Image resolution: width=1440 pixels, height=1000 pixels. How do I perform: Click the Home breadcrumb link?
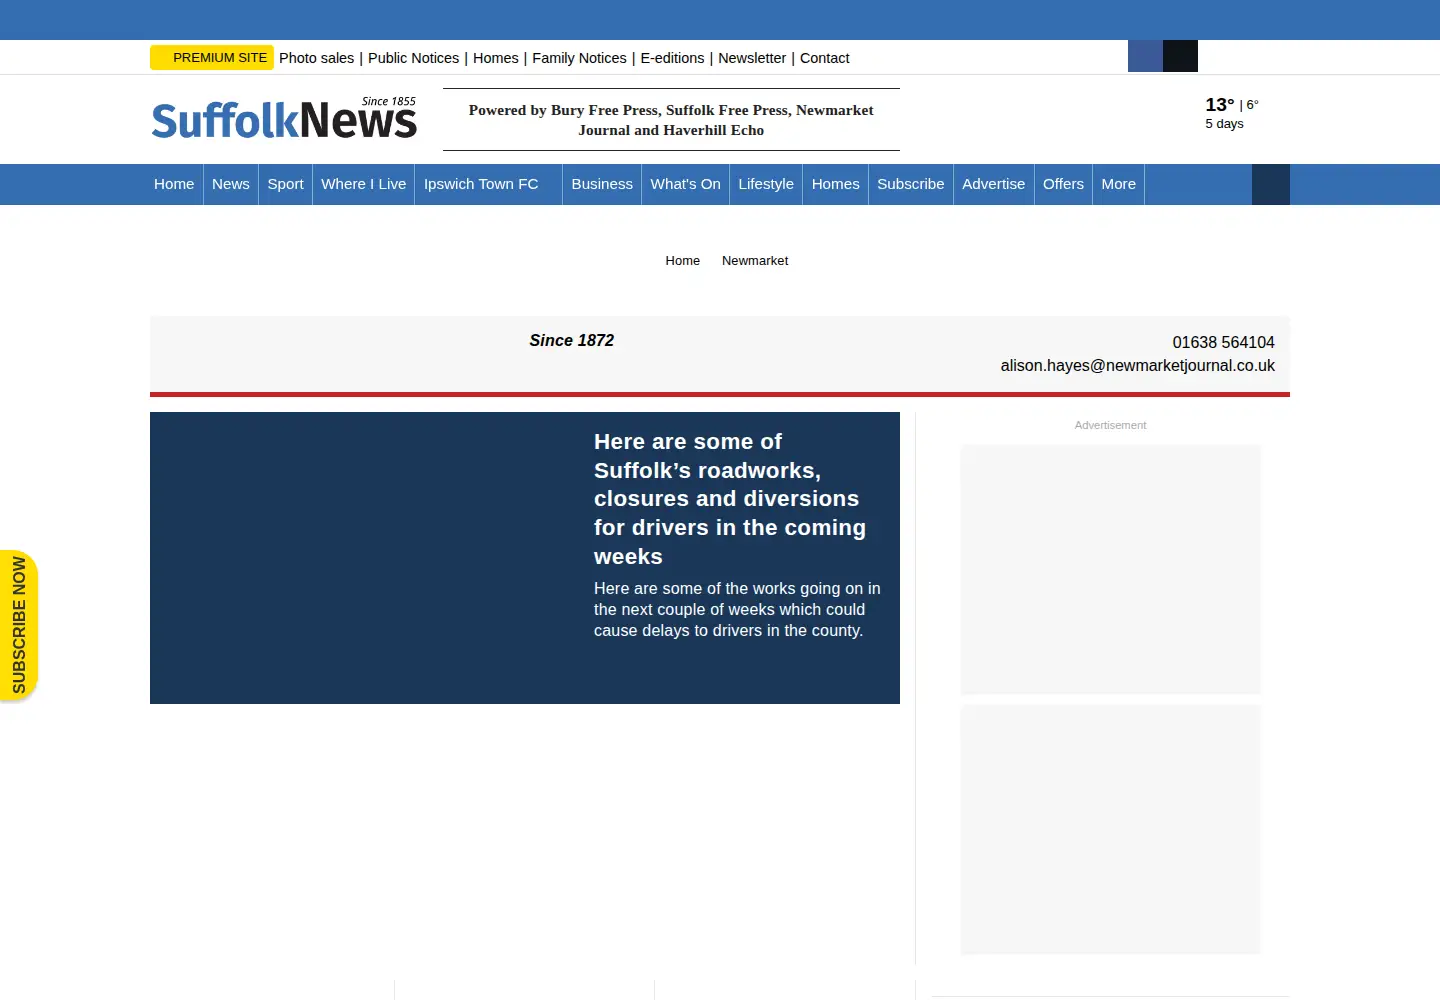coord(682,261)
